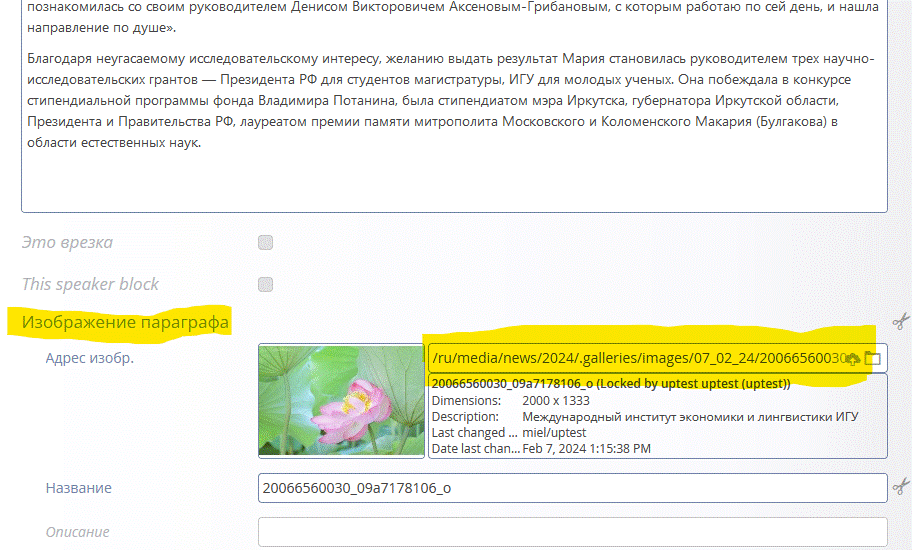Click the bold Locked by uptest image title

pyautogui.click(x=610, y=384)
